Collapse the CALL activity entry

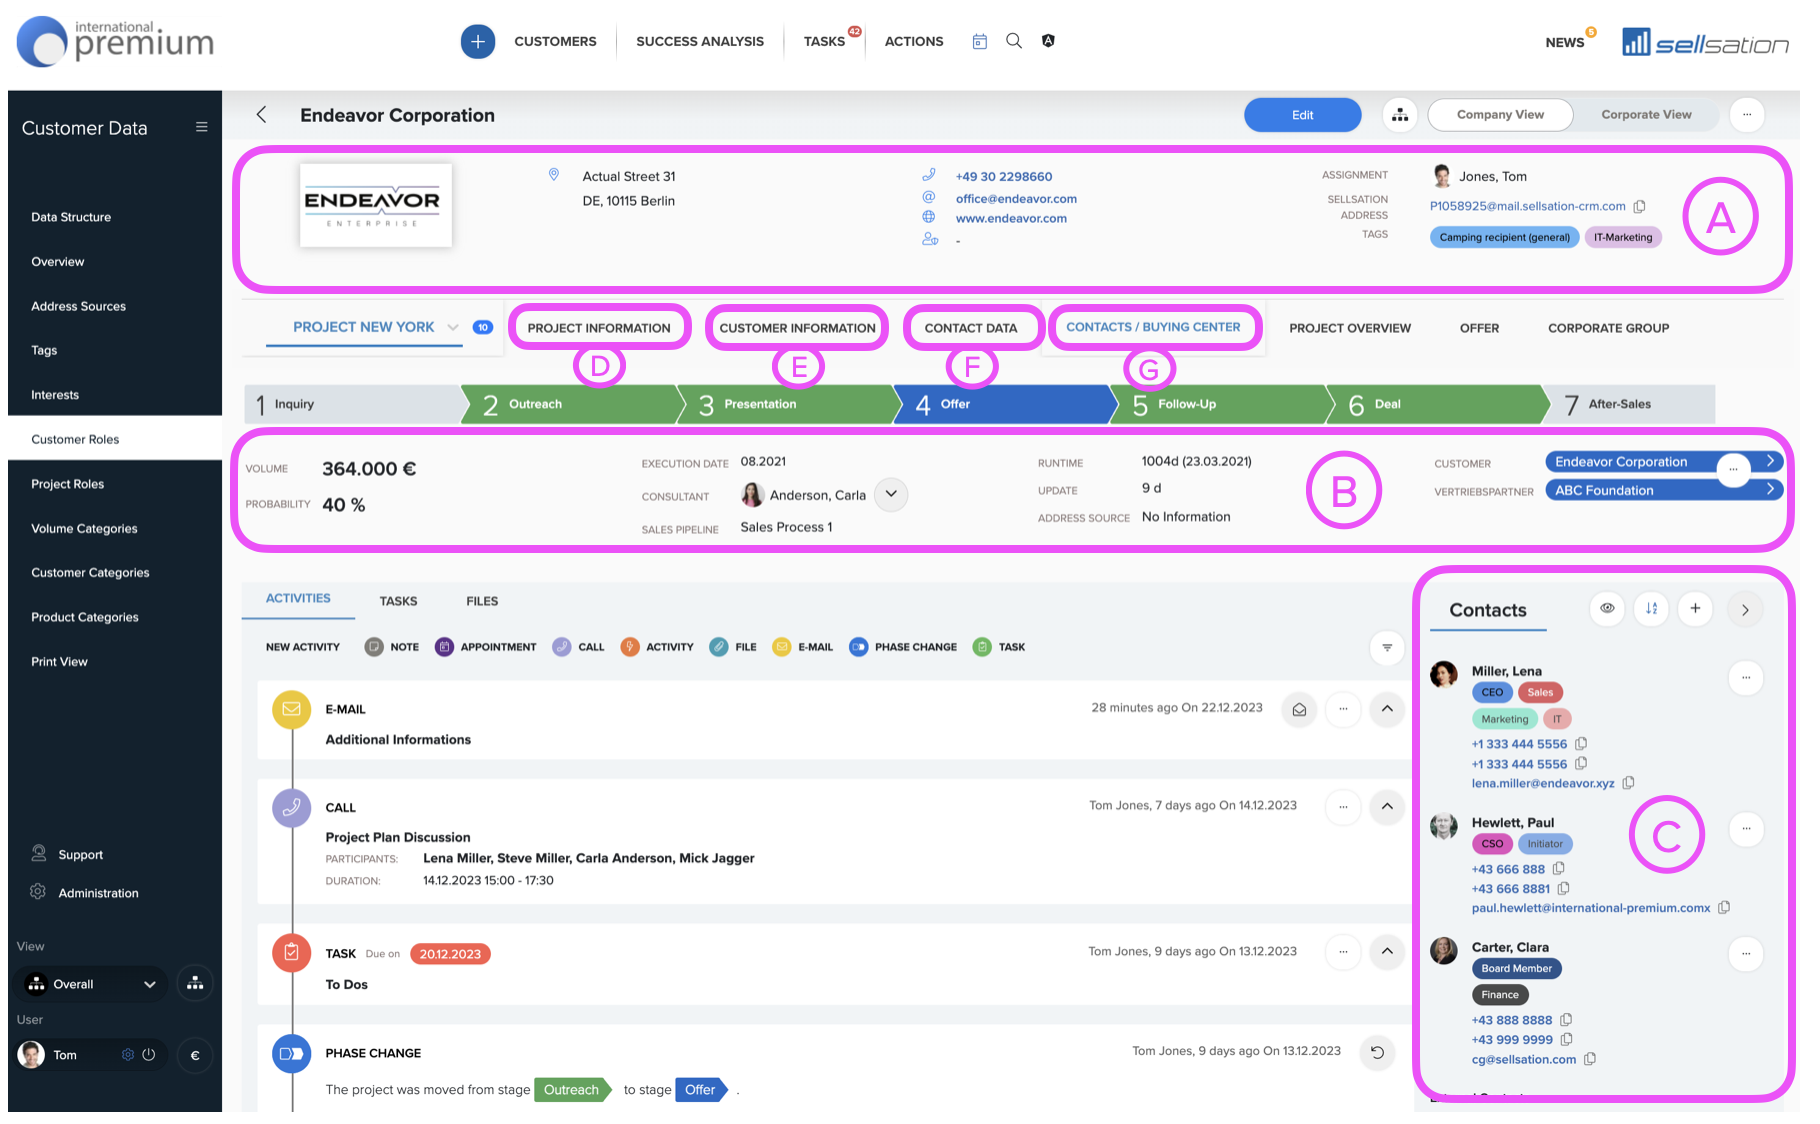click(1387, 807)
